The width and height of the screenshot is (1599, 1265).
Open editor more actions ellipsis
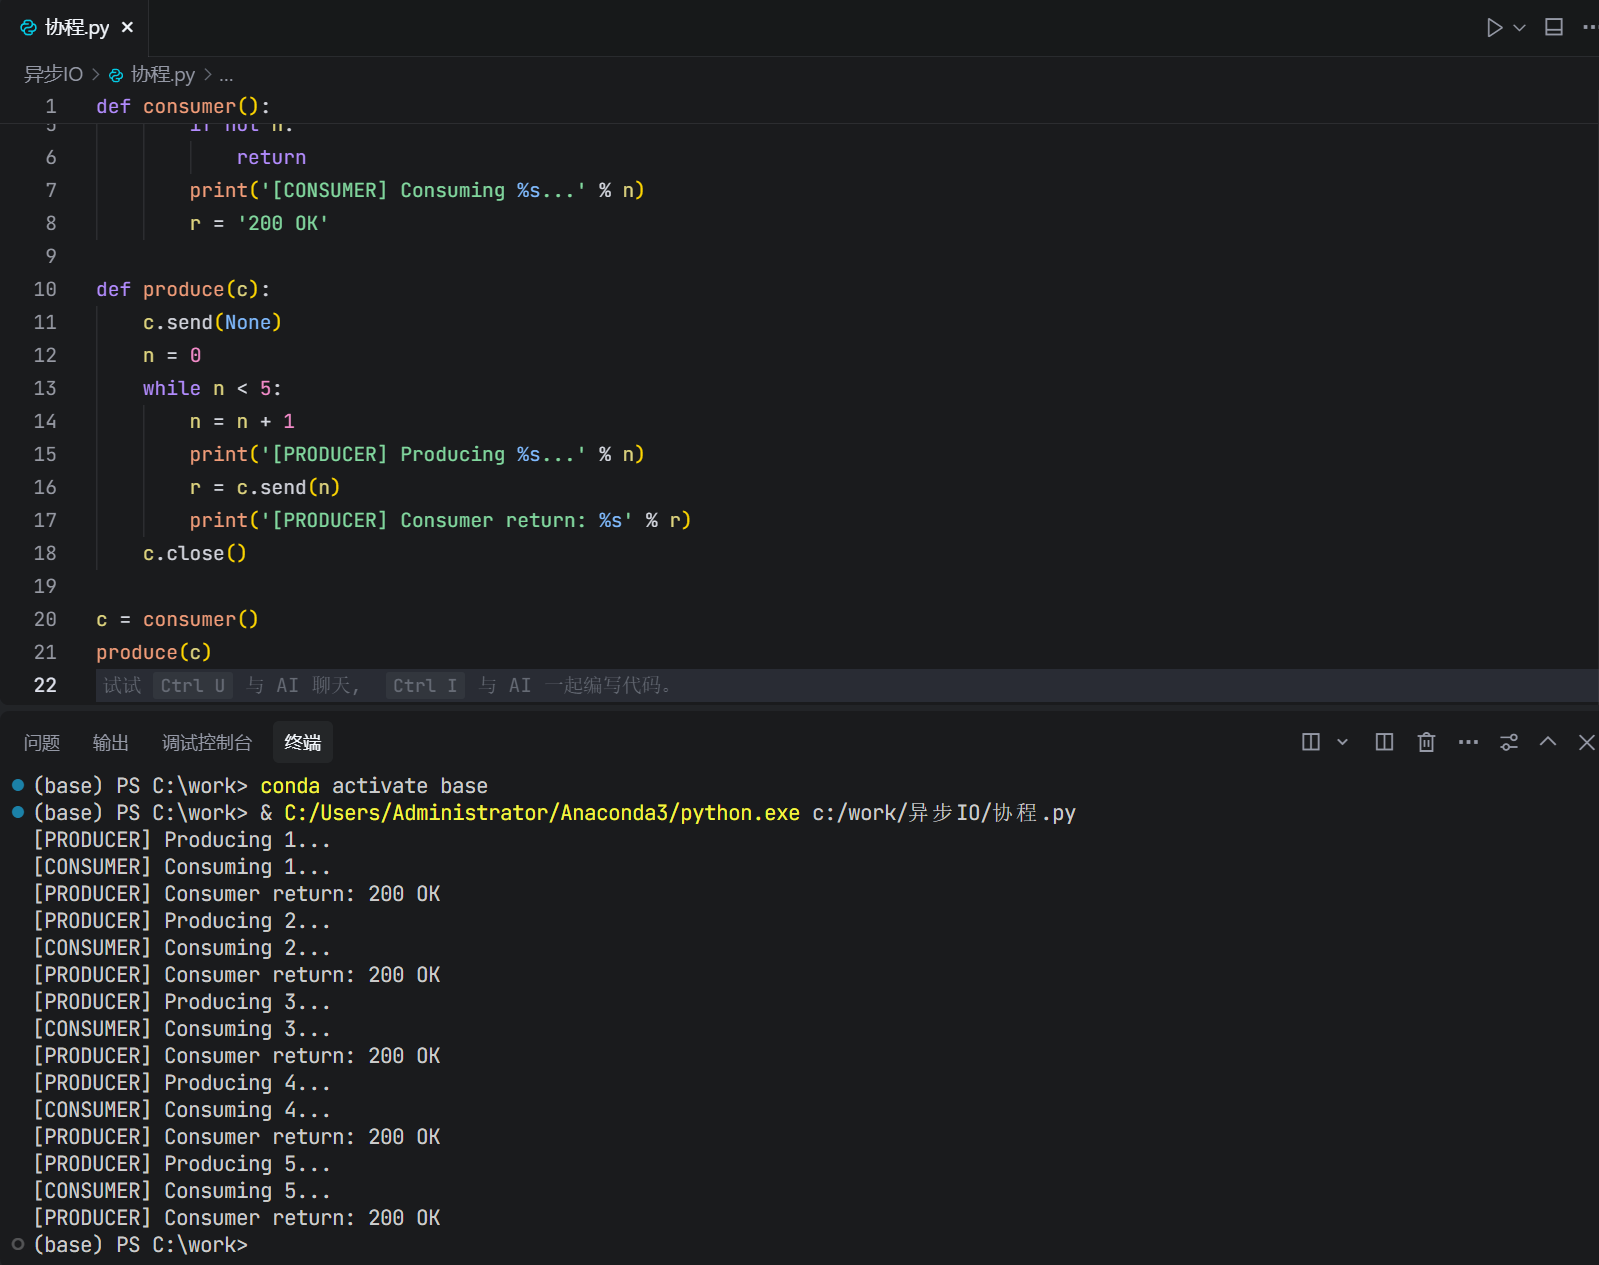pyautogui.click(x=1590, y=28)
